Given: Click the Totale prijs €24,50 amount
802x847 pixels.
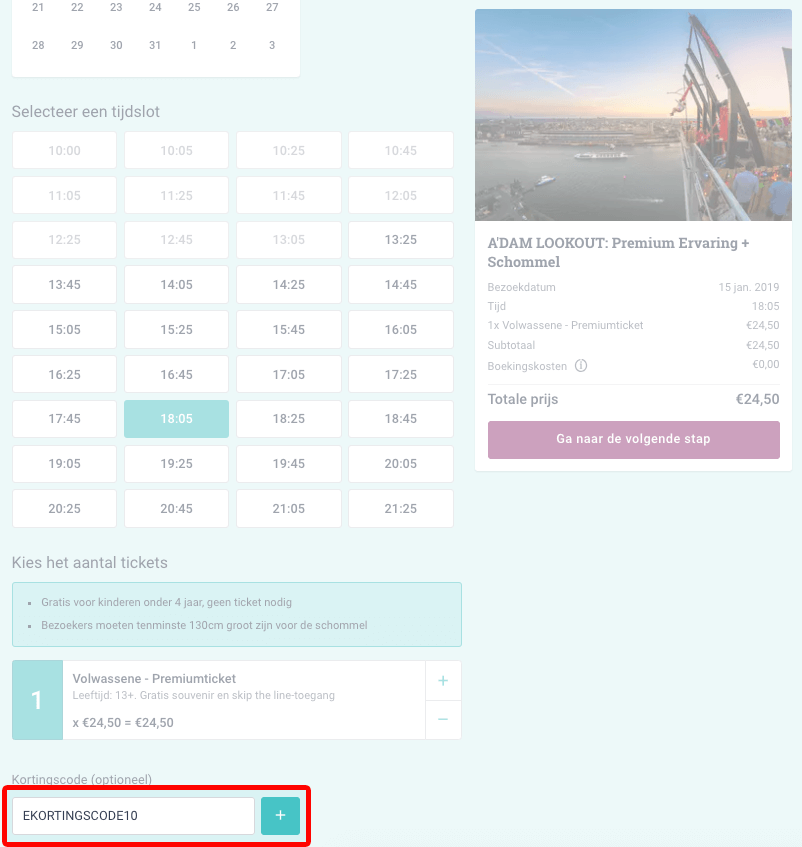Looking at the screenshot, I should (x=757, y=399).
